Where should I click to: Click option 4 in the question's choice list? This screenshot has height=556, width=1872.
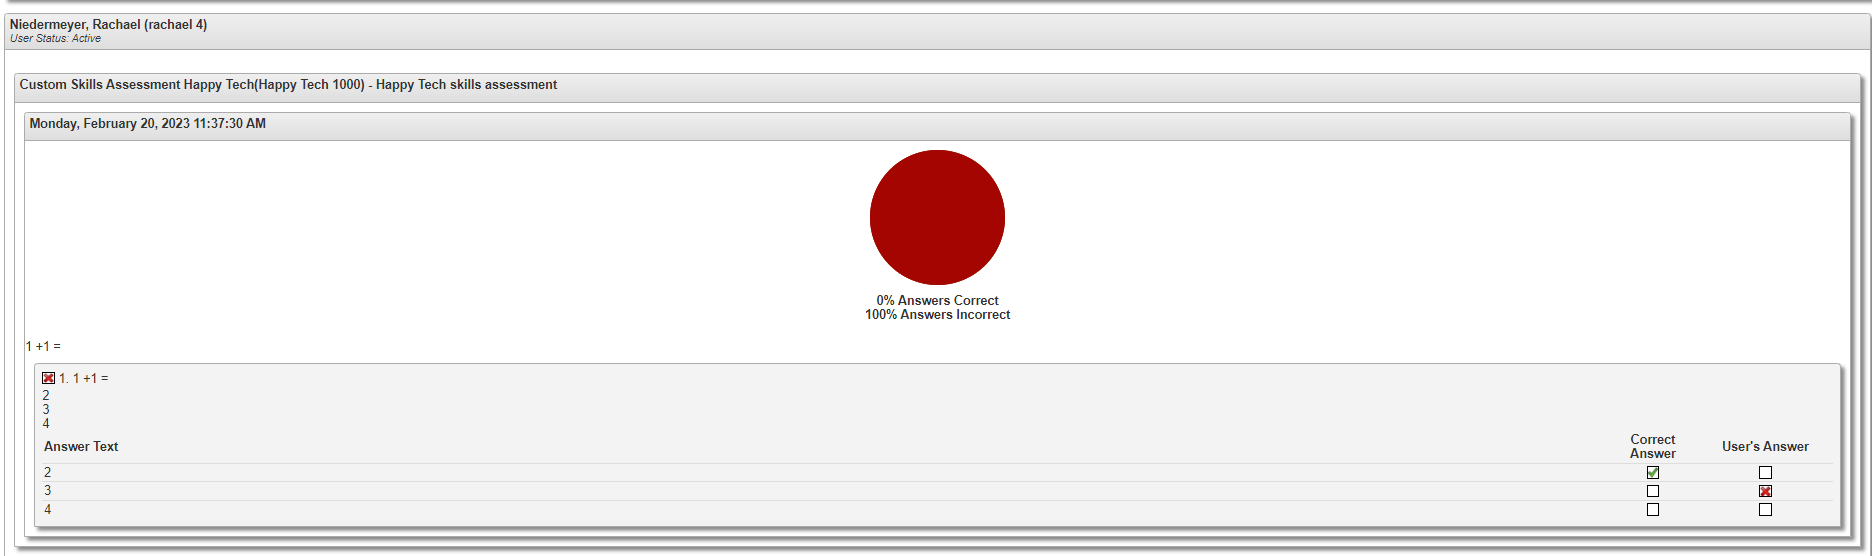coord(46,424)
